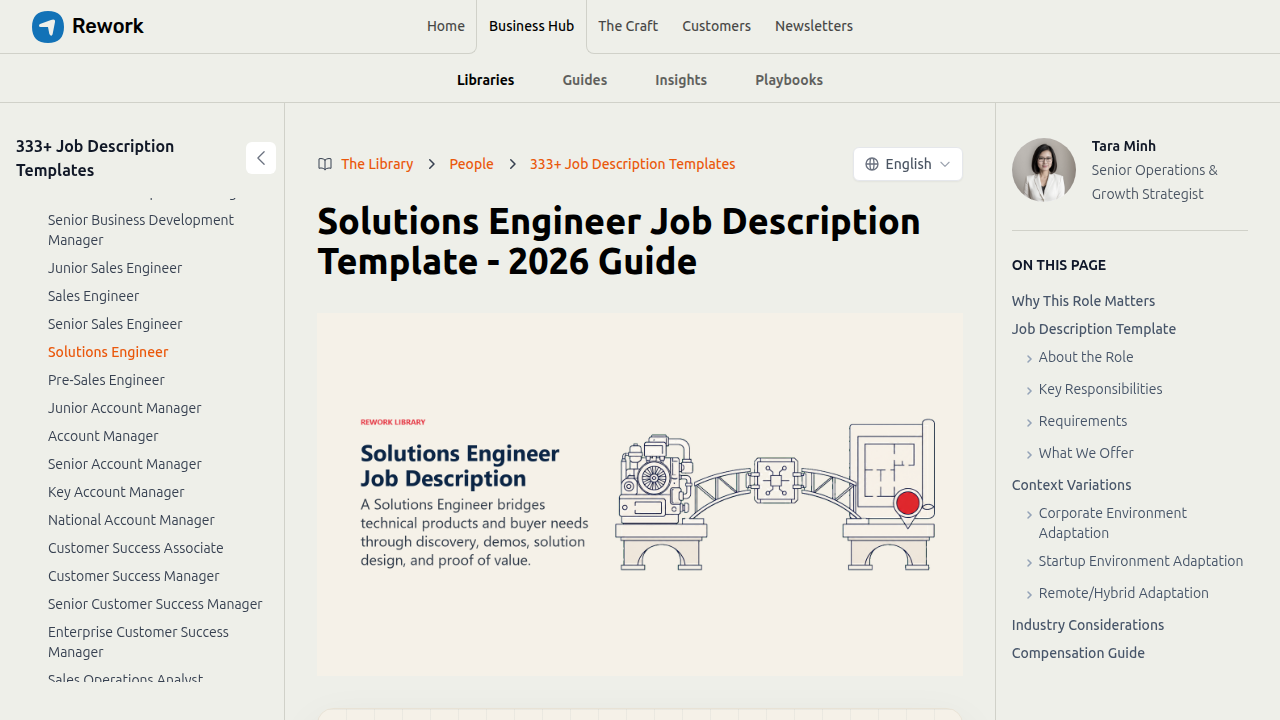
Task: Switch to the Guides tab
Action: [585, 80]
